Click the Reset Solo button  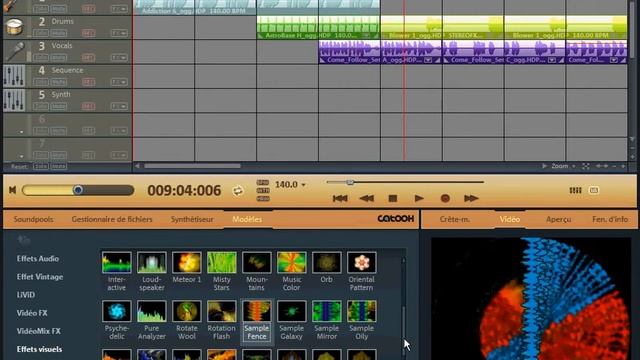(40, 167)
